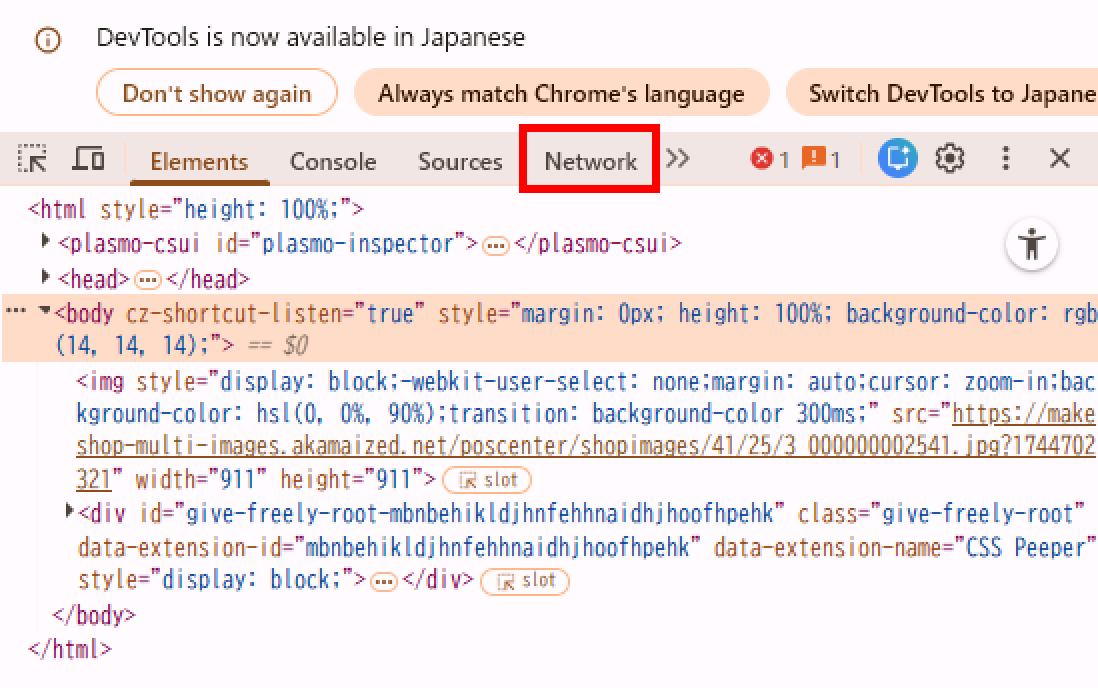Switch to the Console tab
Viewport: 1098px width, 688px height.
pos(333,161)
